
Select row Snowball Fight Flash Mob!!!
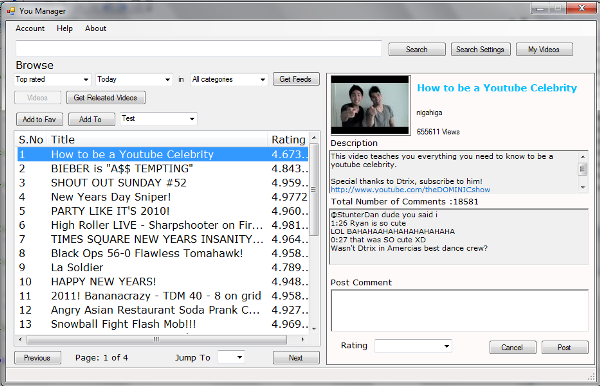click(163, 324)
